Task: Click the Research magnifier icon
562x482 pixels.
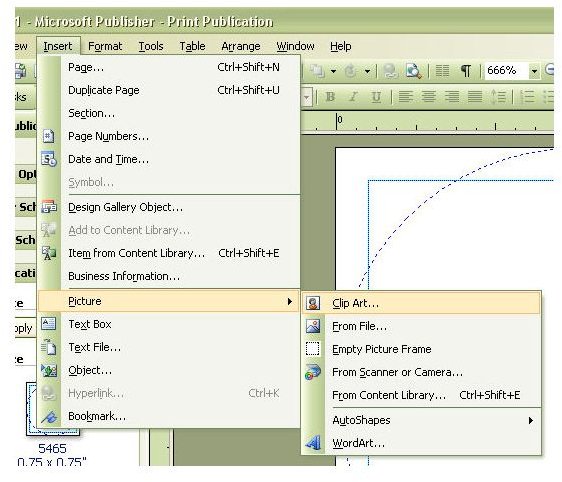Action: point(413,71)
